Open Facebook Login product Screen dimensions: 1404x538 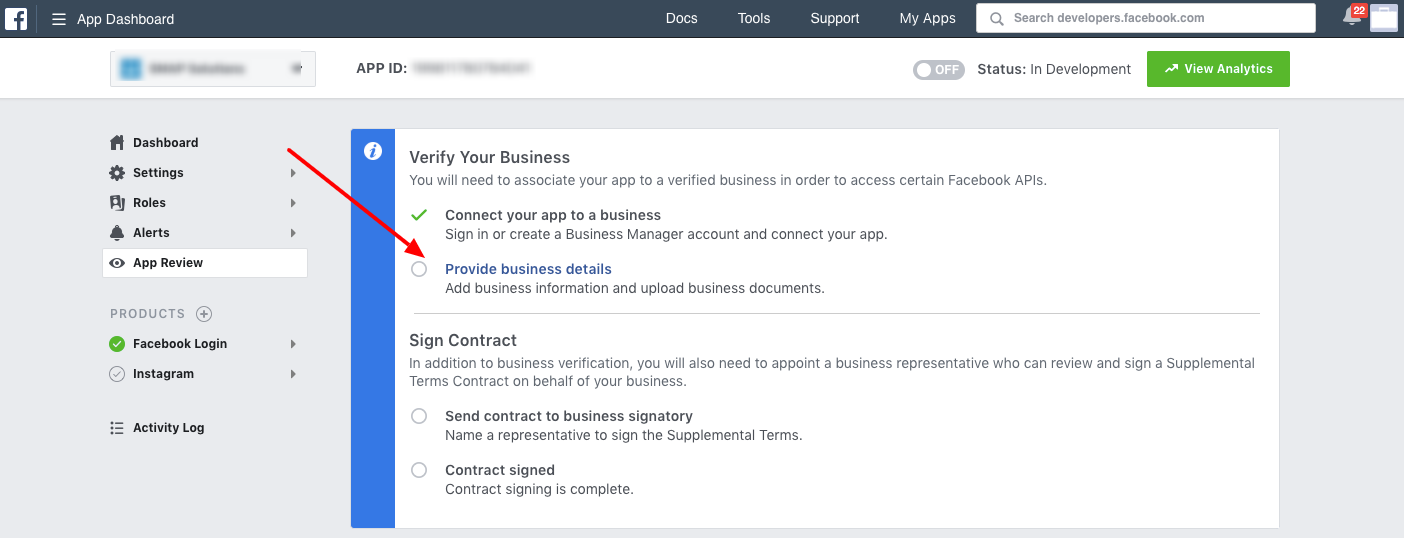click(180, 344)
